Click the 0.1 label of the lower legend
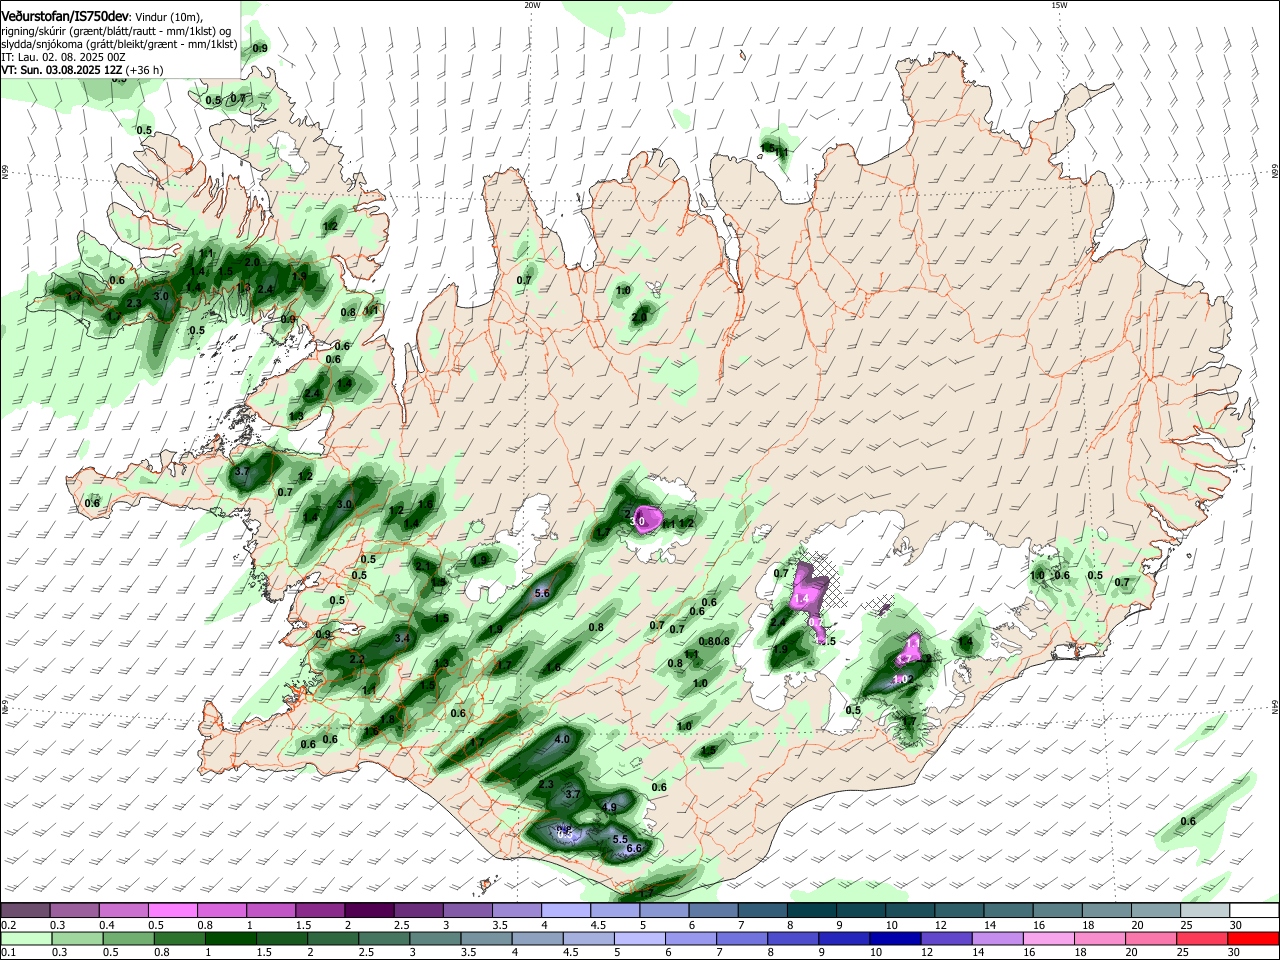Viewport: 1280px width, 960px height. [8, 953]
